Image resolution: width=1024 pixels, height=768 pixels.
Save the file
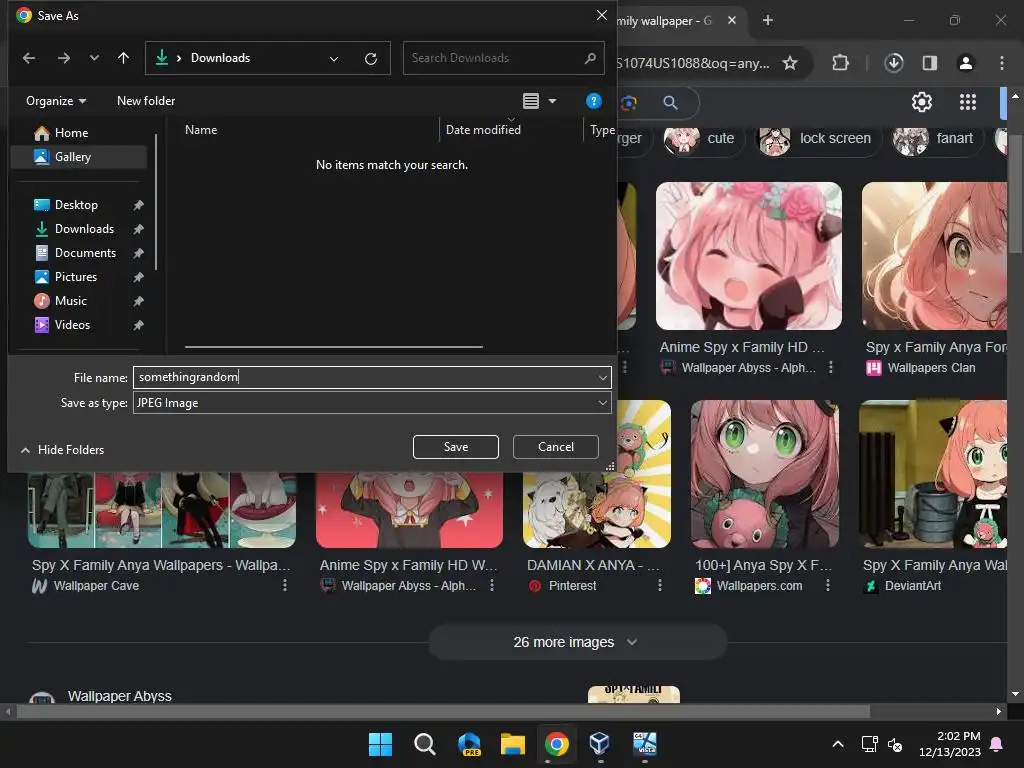click(456, 447)
